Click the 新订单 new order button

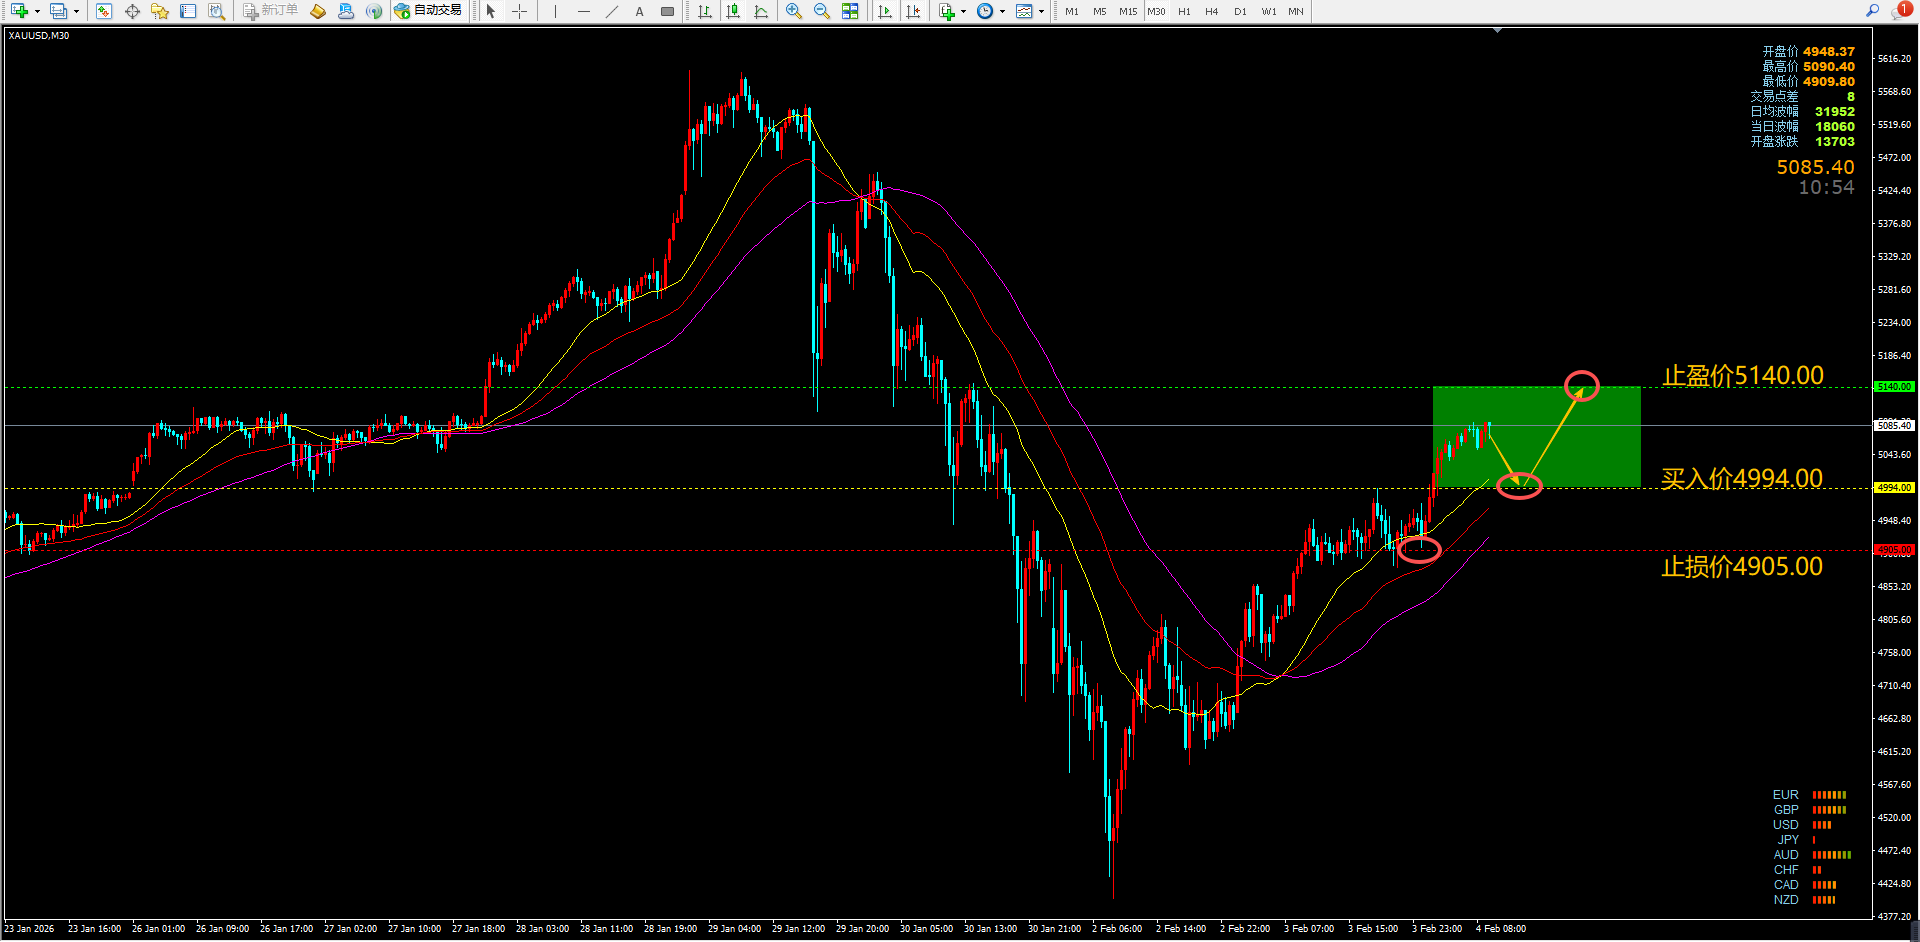tap(270, 11)
